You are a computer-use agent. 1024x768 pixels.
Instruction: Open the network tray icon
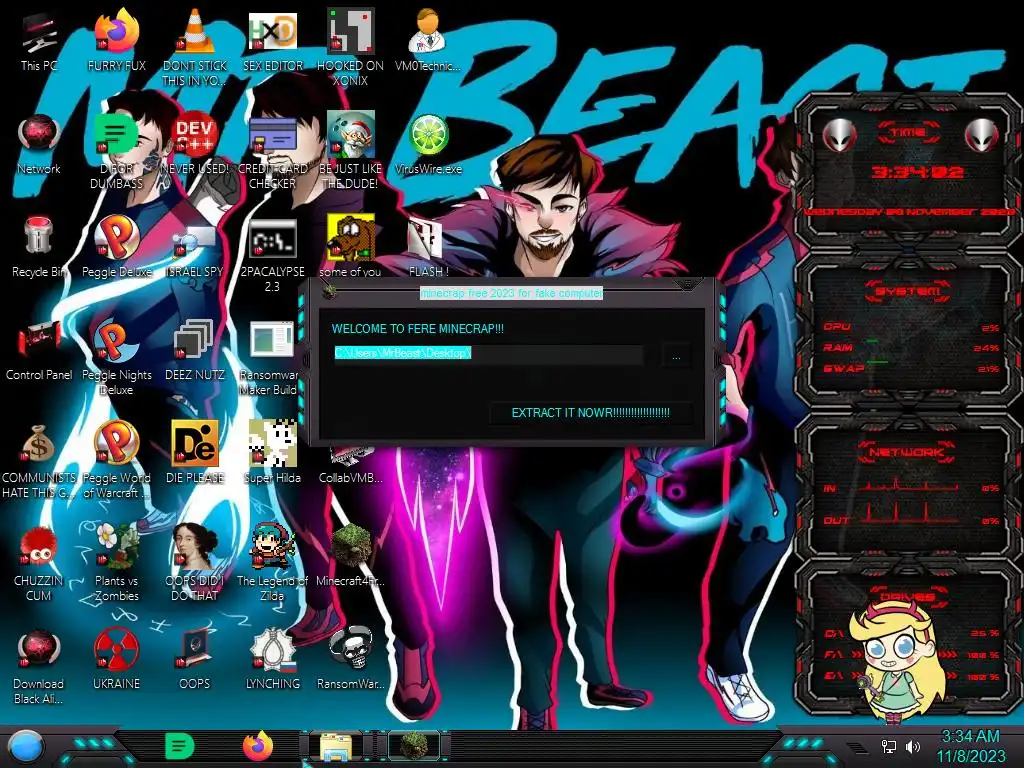point(889,746)
